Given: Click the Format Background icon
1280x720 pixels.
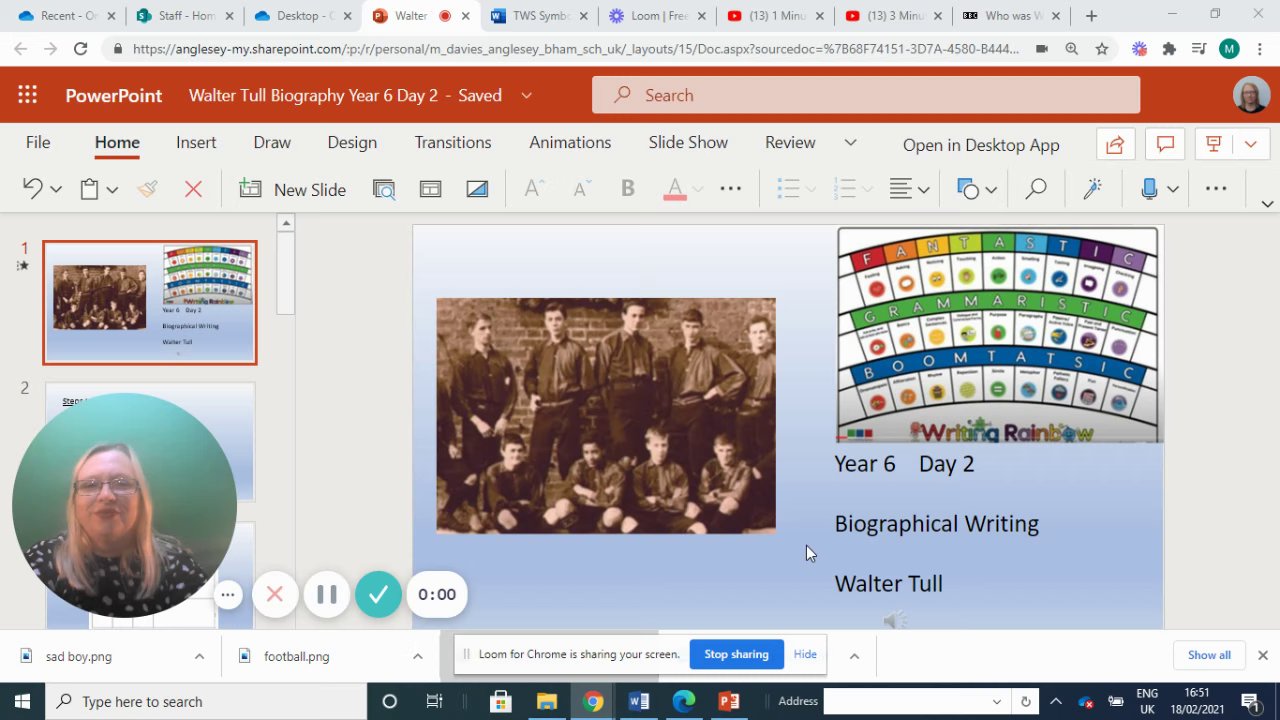Looking at the screenshot, I should tap(477, 189).
